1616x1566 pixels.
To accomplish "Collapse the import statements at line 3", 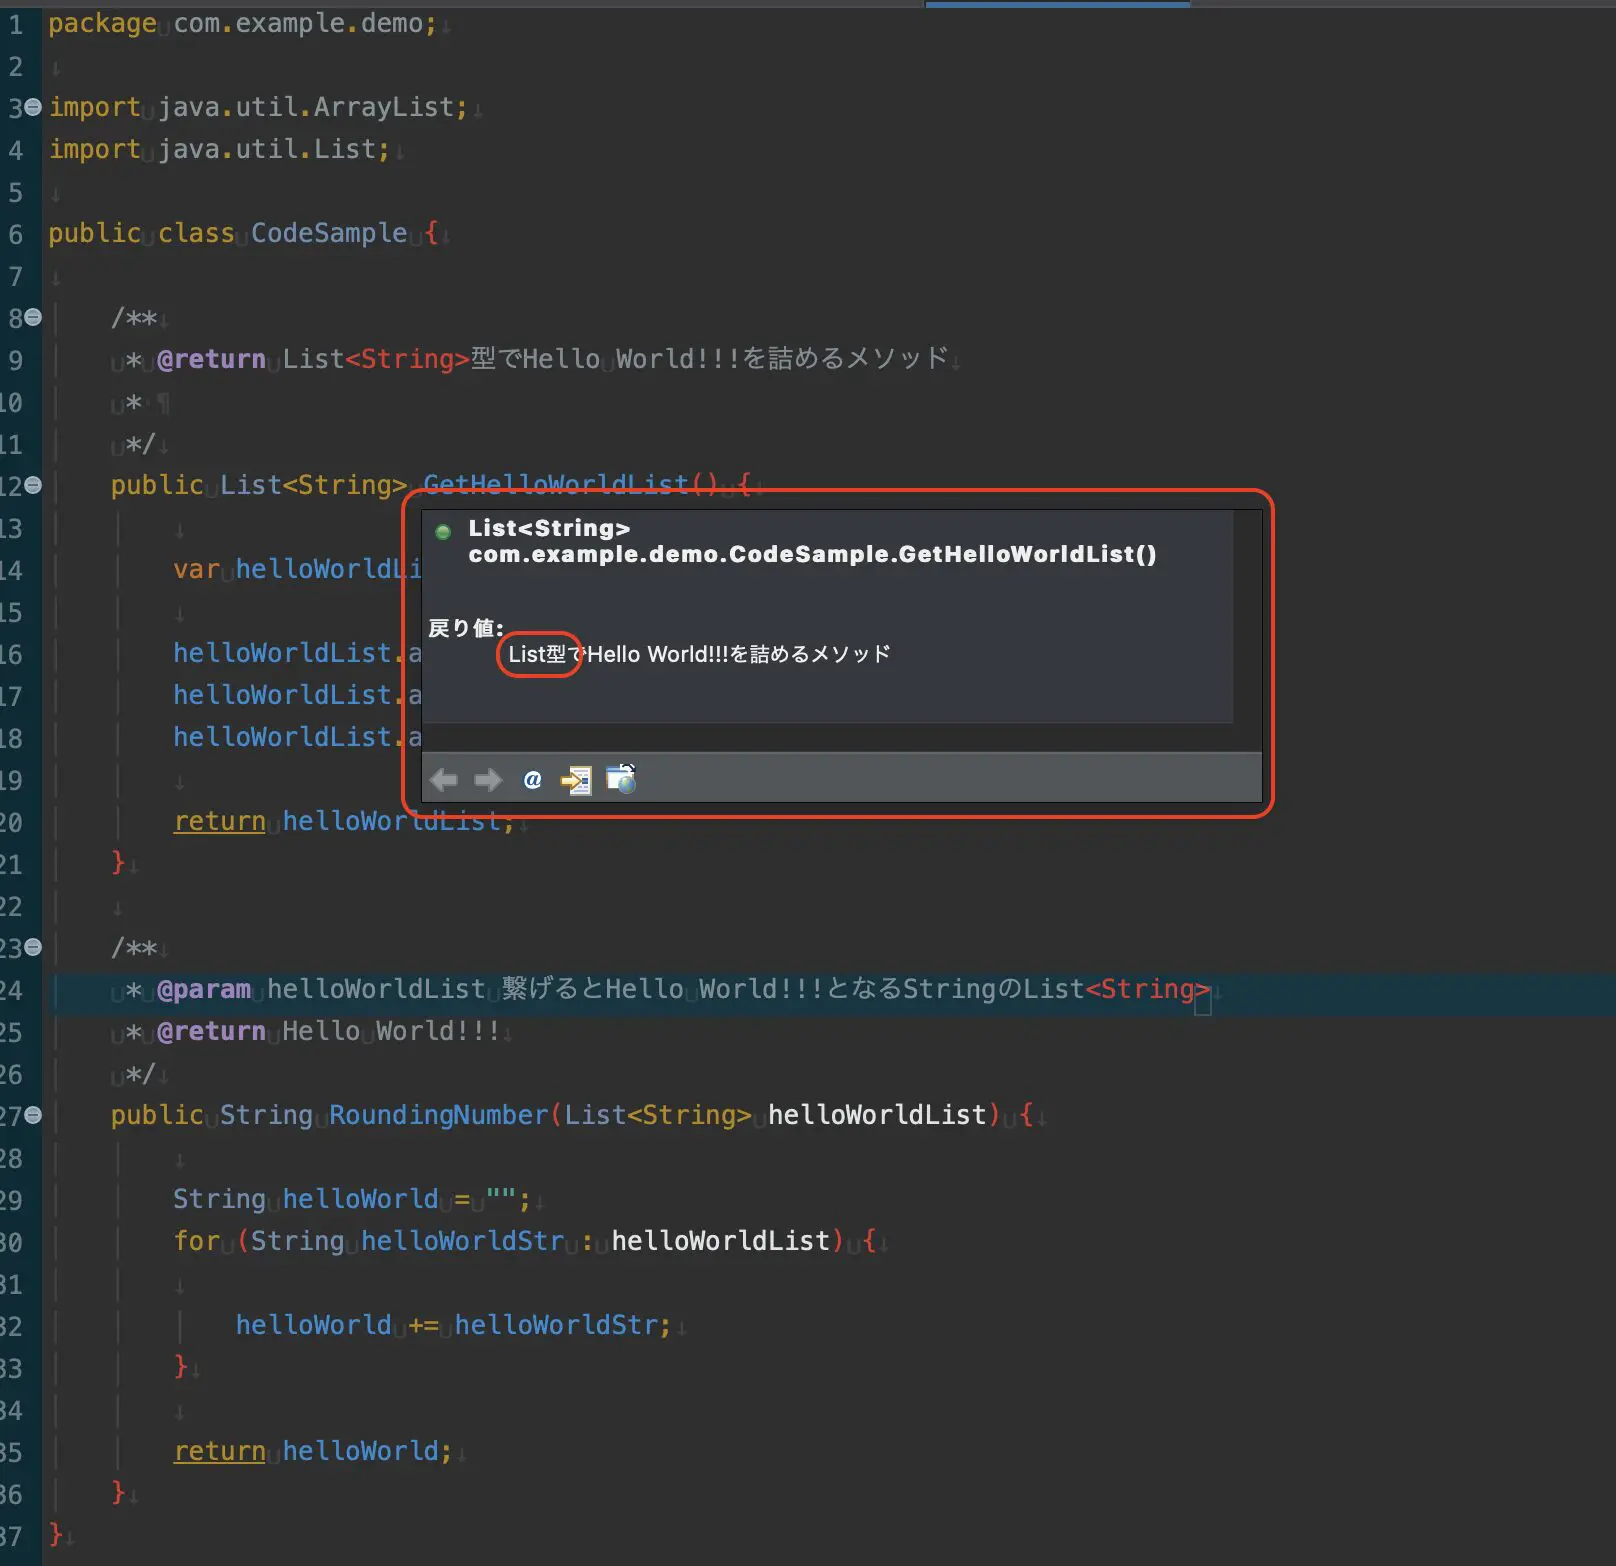I will 32,107.
